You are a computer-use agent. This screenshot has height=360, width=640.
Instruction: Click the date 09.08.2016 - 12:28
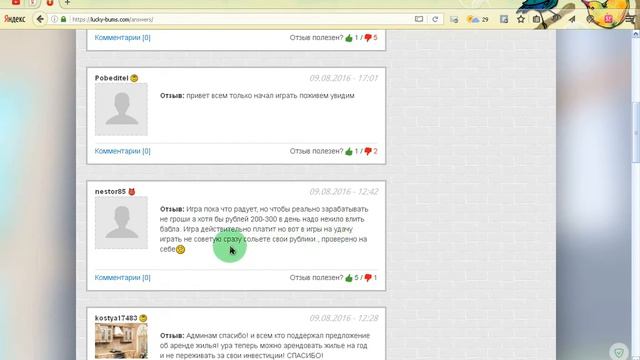point(344,318)
